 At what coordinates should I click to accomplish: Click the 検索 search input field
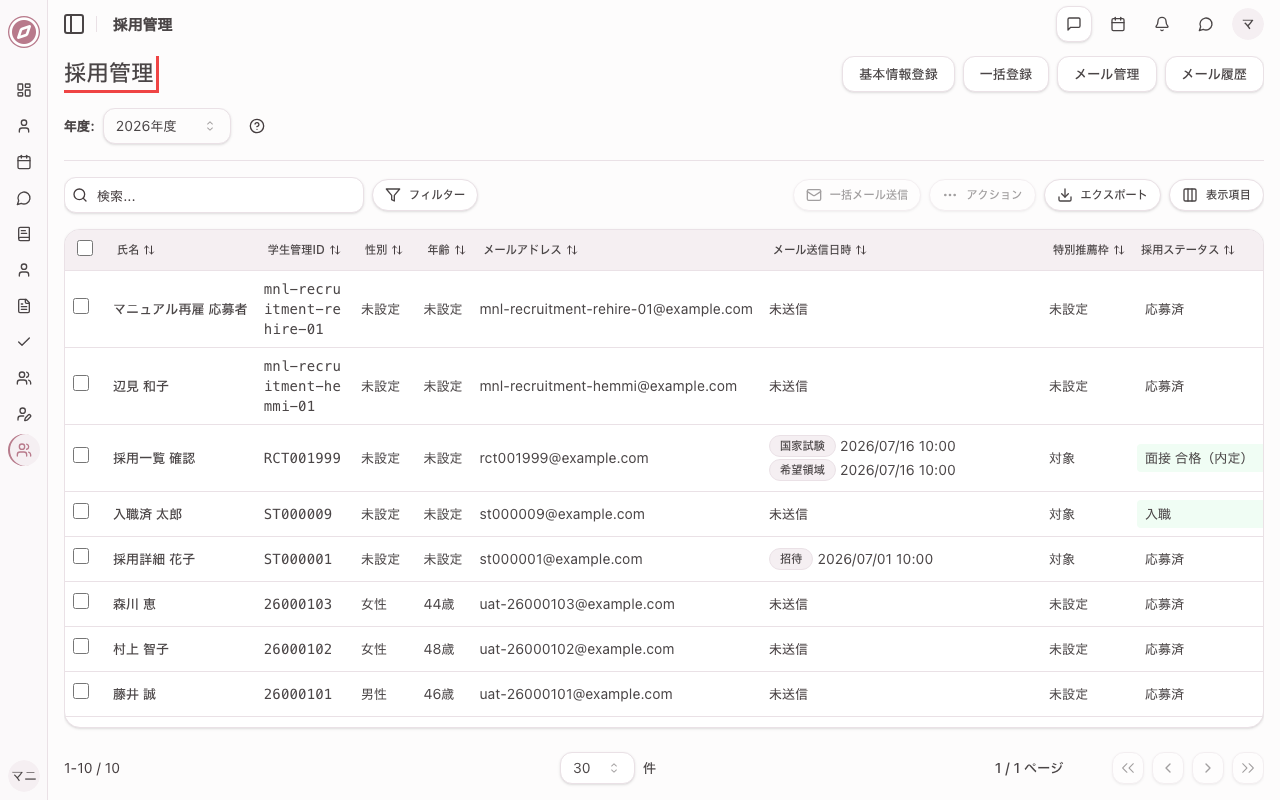[214, 195]
